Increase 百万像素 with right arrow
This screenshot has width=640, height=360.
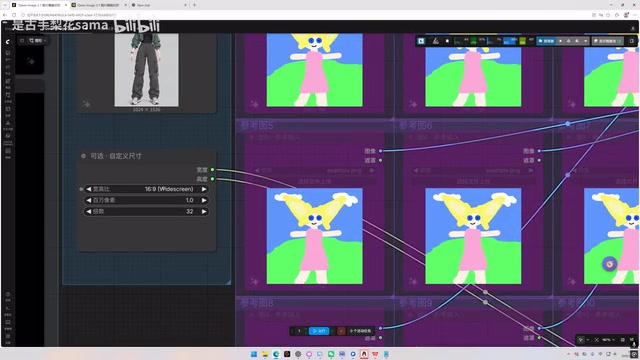[204, 200]
